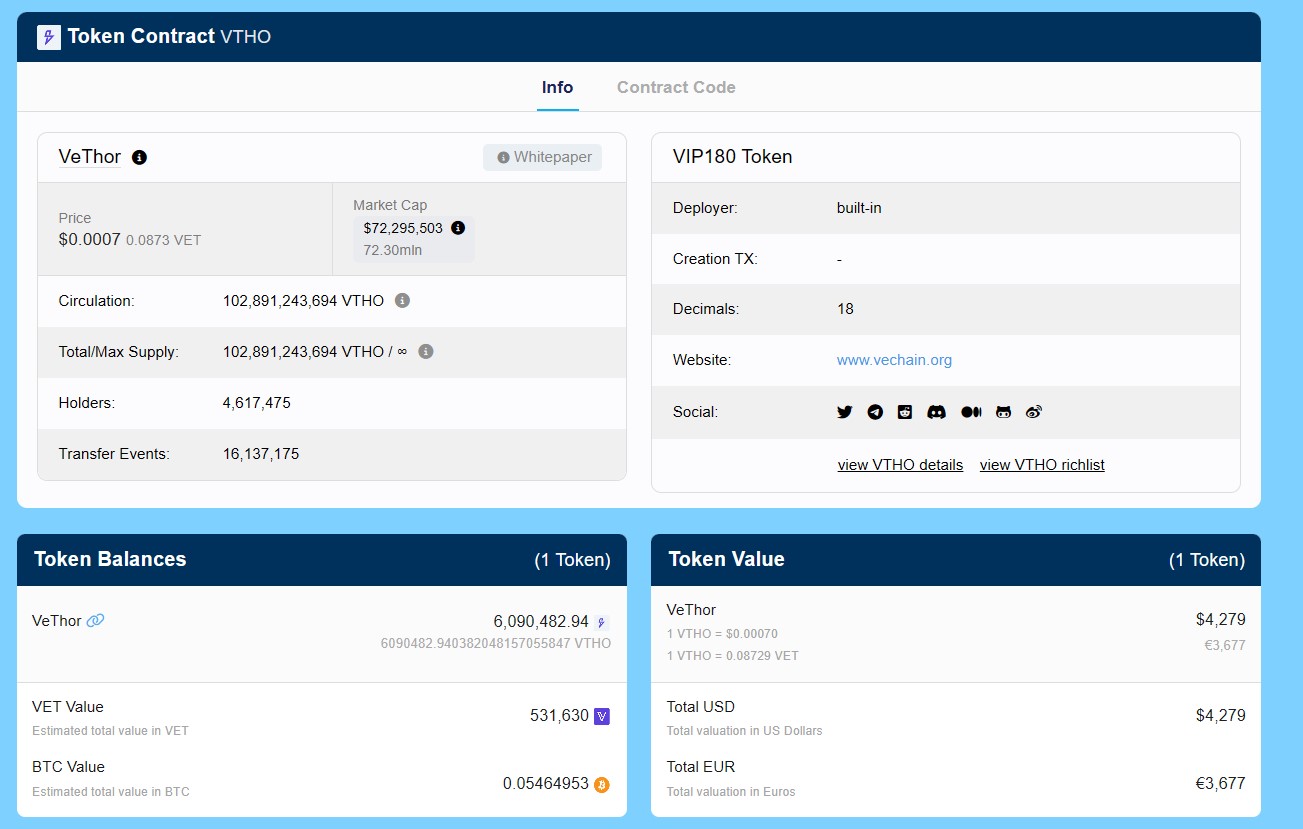
Task: Click the full balance 6090482.940382048157055847 VTHO
Action: click(x=496, y=643)
